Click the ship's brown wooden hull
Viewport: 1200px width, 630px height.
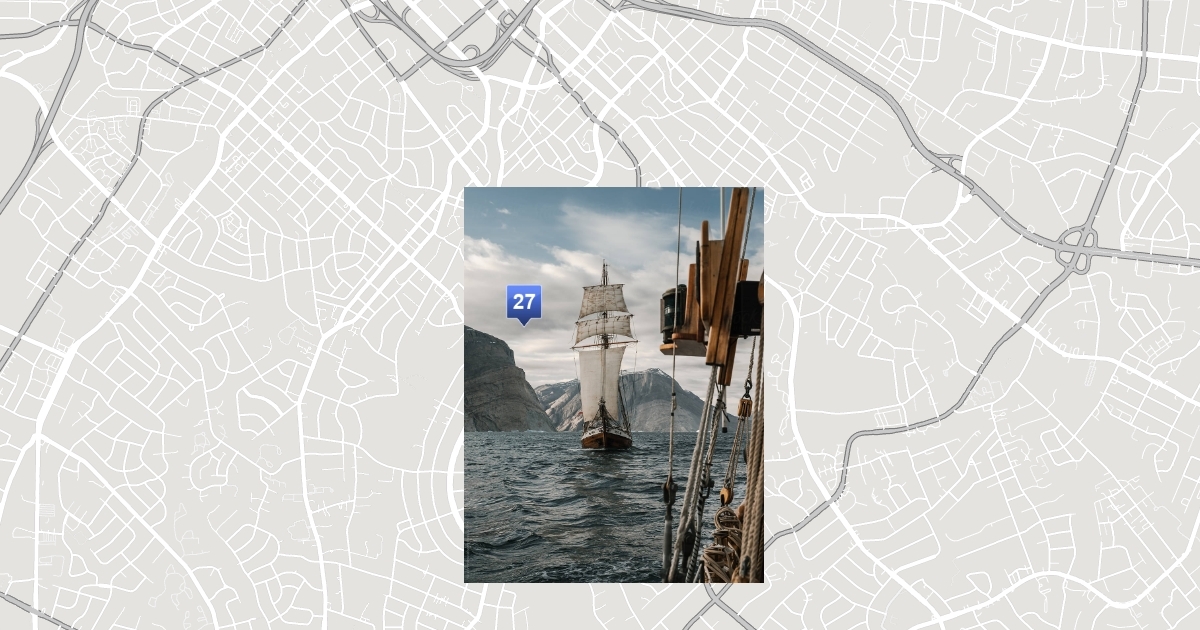tap(606, 438)
